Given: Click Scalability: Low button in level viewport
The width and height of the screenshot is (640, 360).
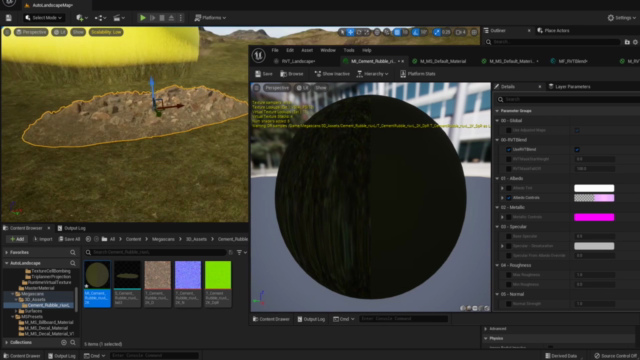Looking at the screenshot, I should pos(106,32).
